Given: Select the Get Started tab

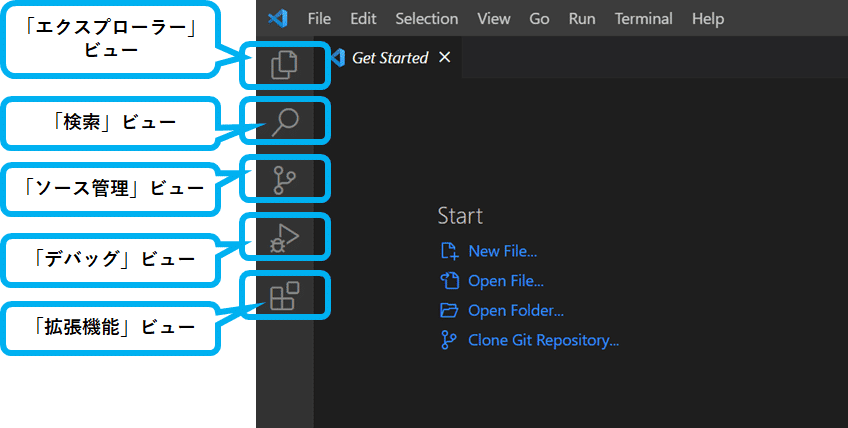Looking at the screenshot, I should 389,58.
